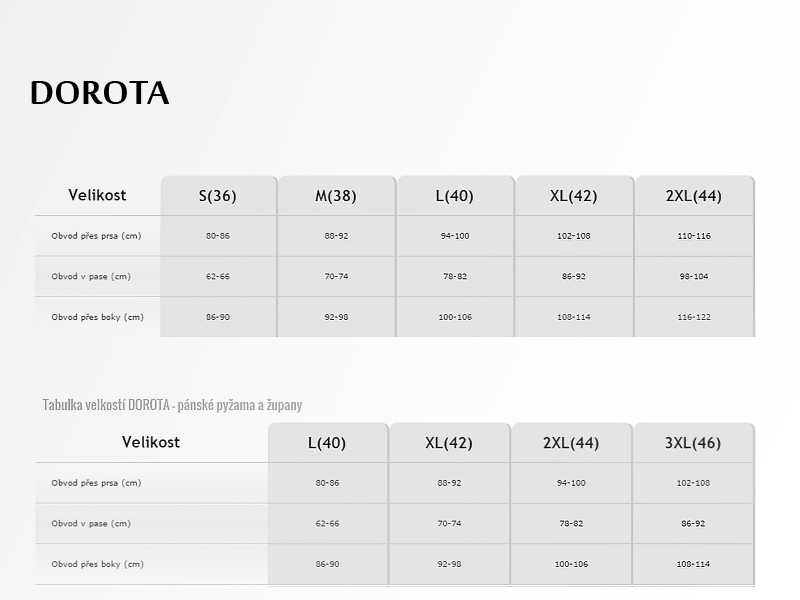The image size is (800, 600).
Task: Click the 108-114 cell under 3XL(46)
Action: 693,564
